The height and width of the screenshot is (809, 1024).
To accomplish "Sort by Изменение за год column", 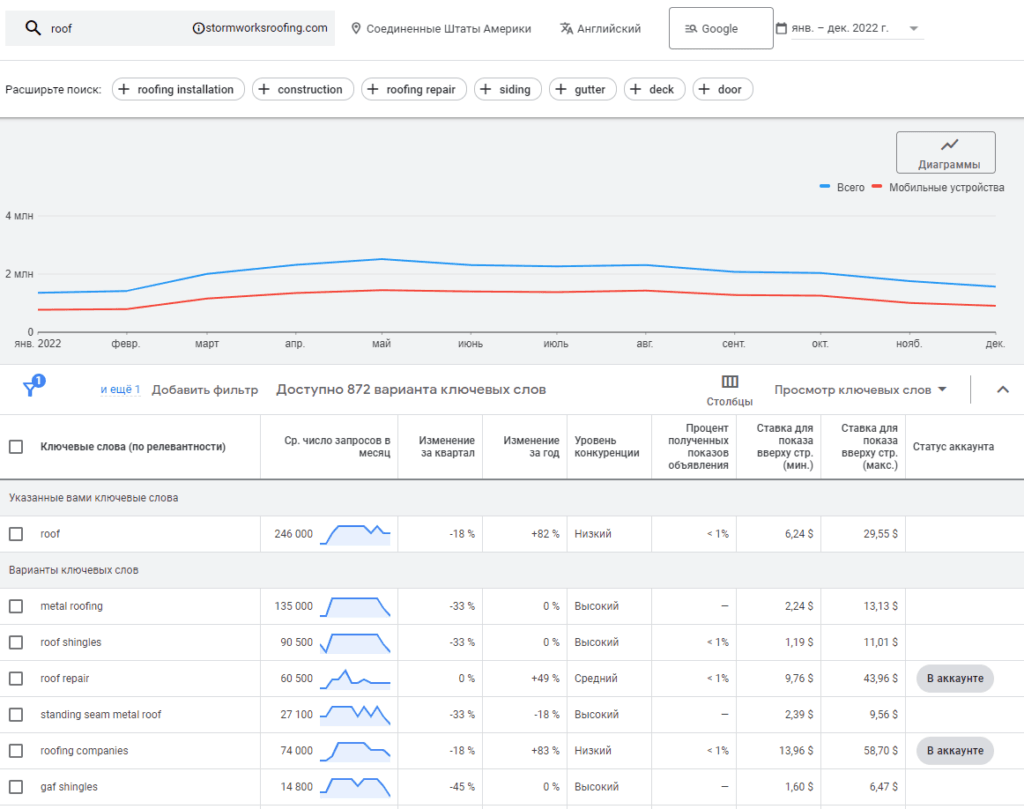I will (x=531, y=447).
